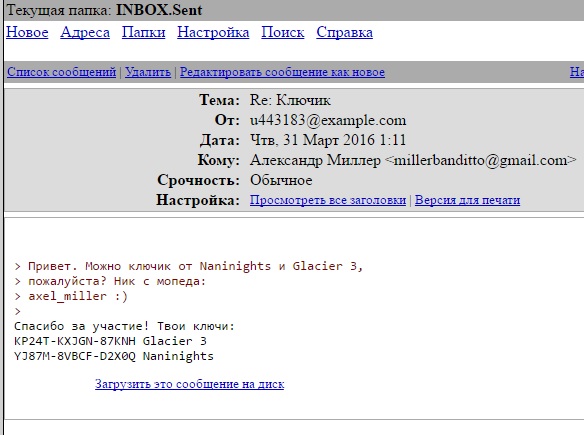This screenshot has width=584, height=435.
Task: Return to Список сообщений
Action: click(x=61, y=72)
